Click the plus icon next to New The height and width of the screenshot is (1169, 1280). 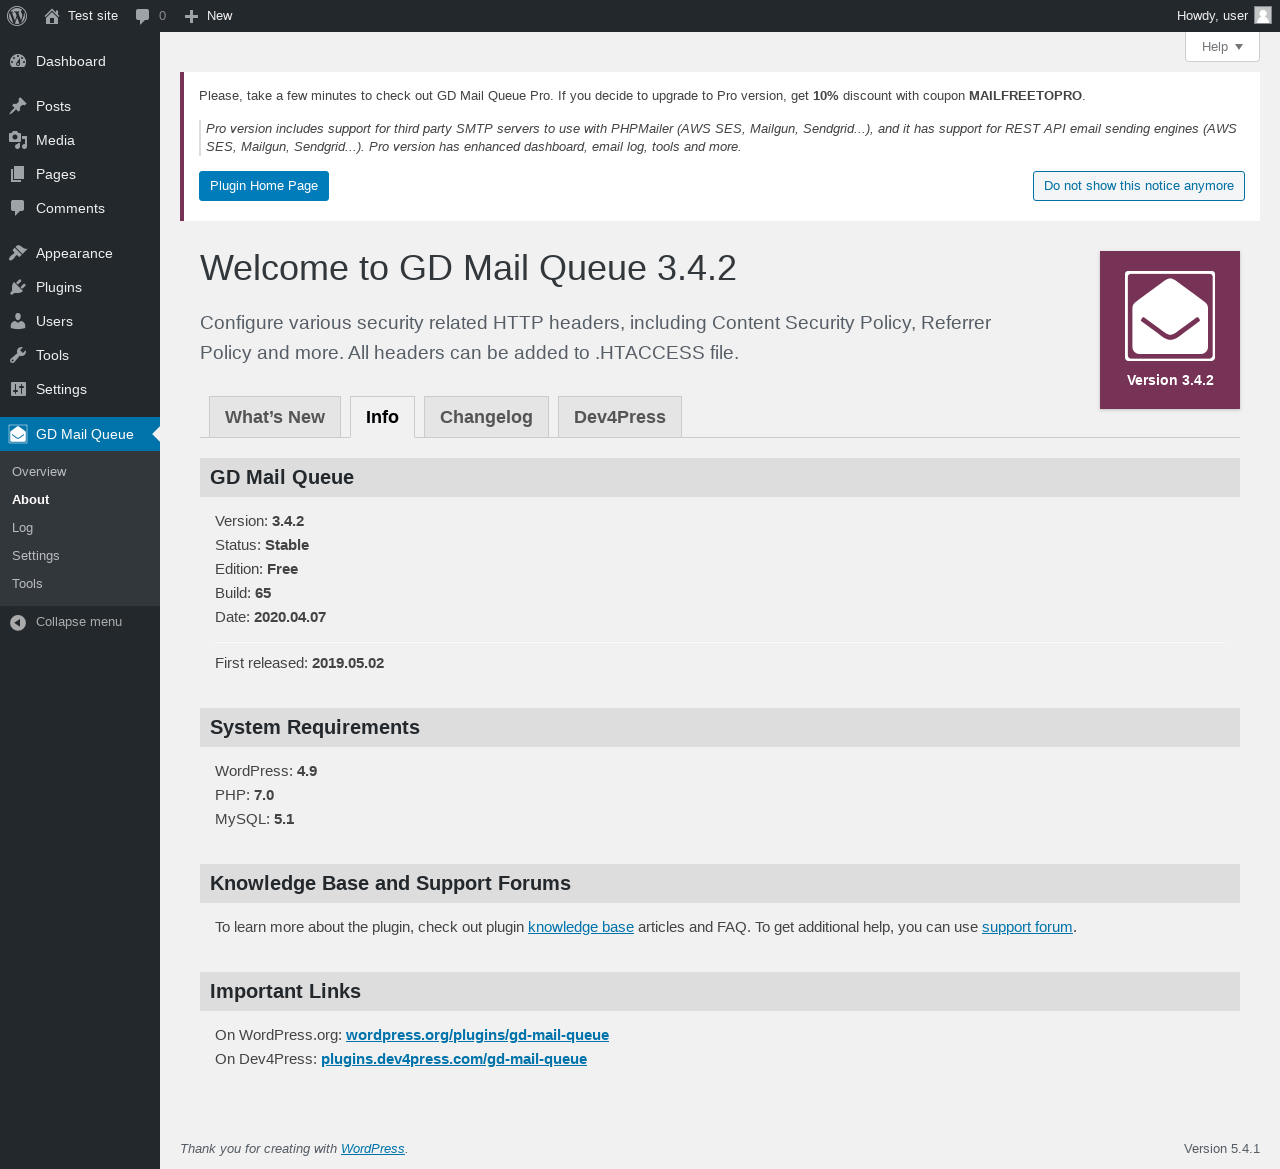point(192,16)
